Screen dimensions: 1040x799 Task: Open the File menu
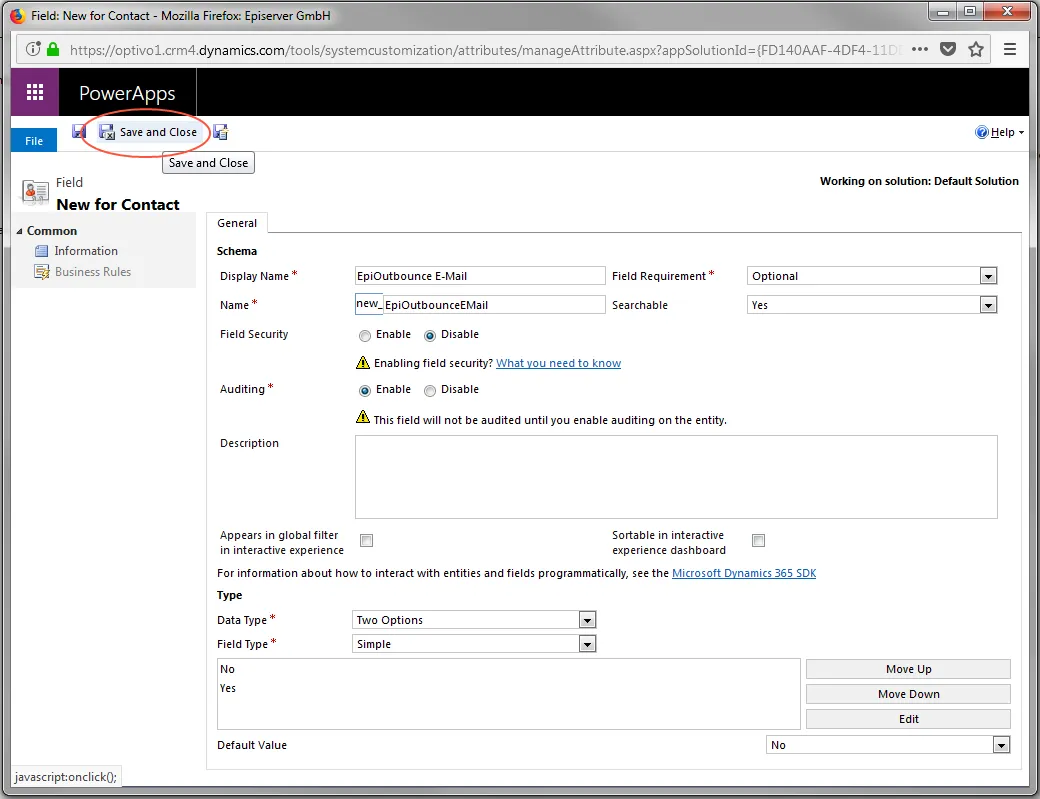34,141
